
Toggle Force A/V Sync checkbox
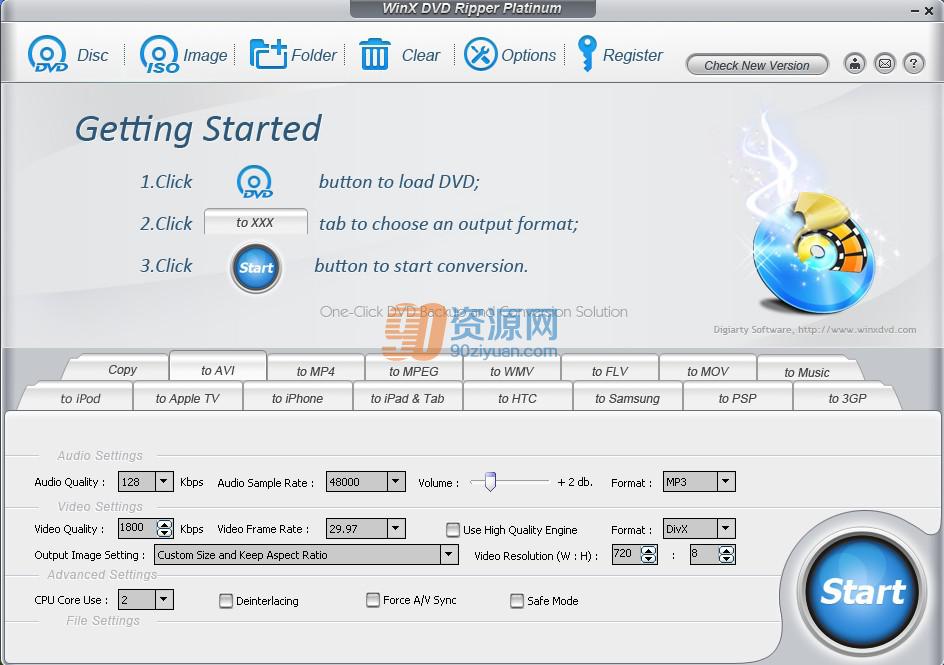(x=373, y=599)
